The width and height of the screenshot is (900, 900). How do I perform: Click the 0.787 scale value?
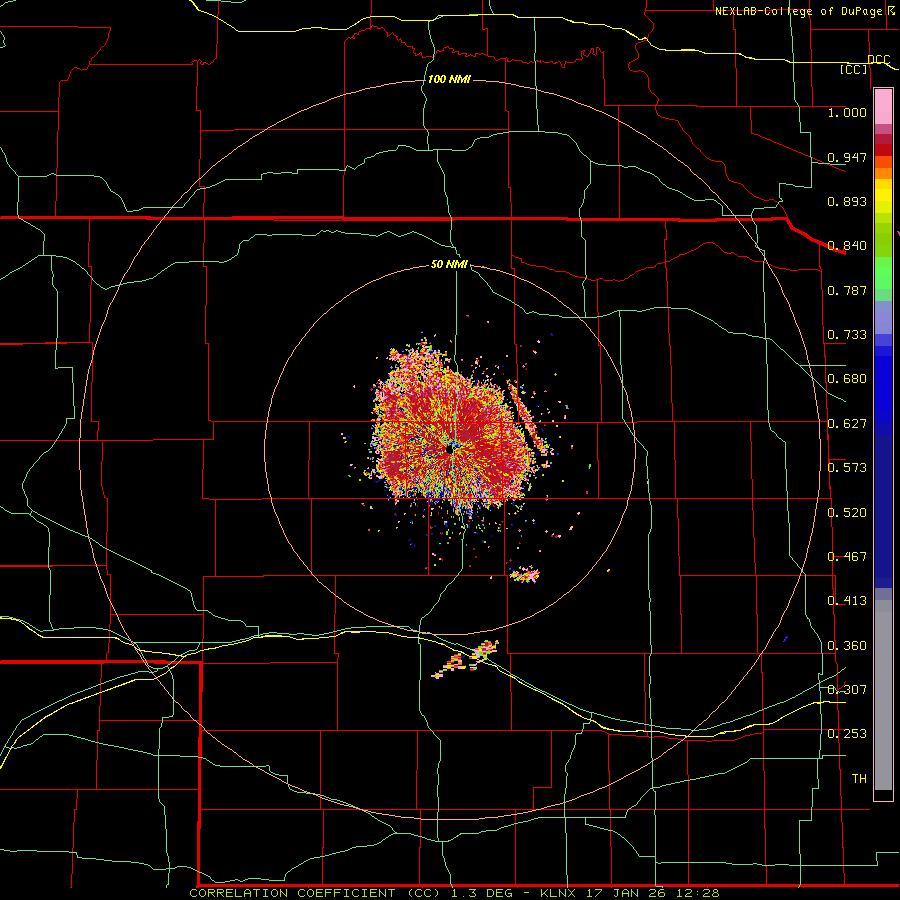847,290
